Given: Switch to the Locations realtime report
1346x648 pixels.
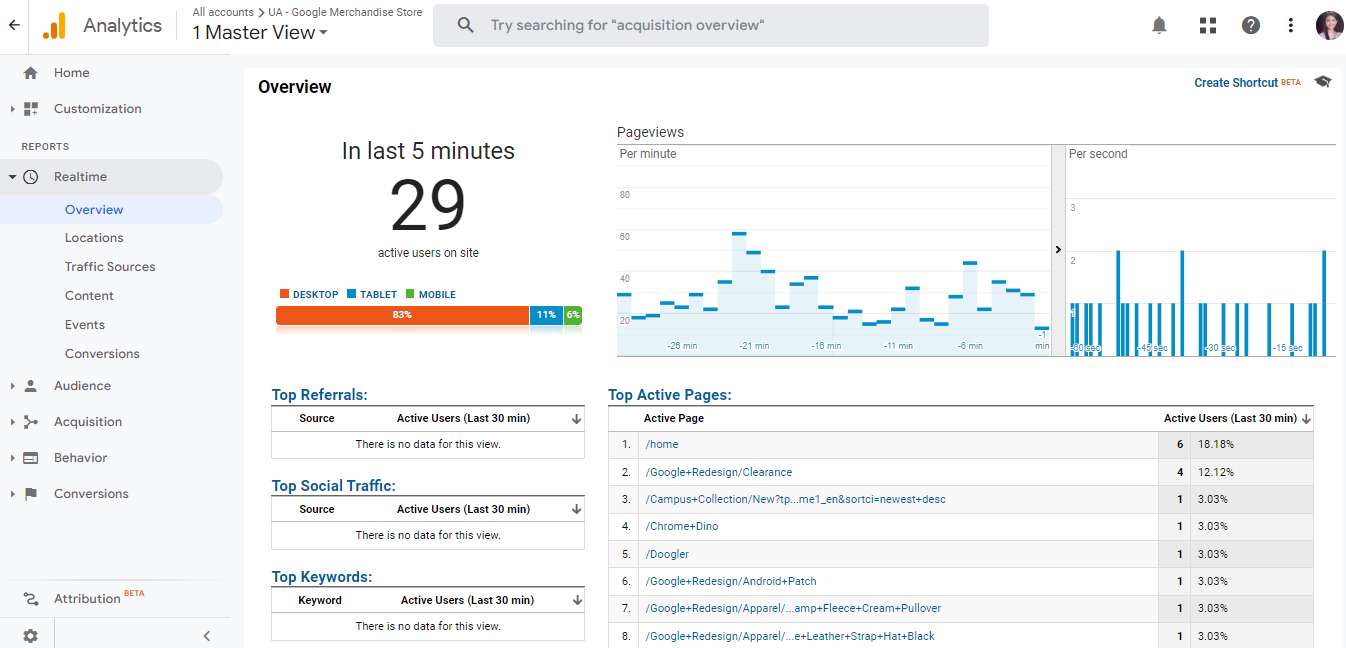Looking at the screenshot, I should coord(94,237).
